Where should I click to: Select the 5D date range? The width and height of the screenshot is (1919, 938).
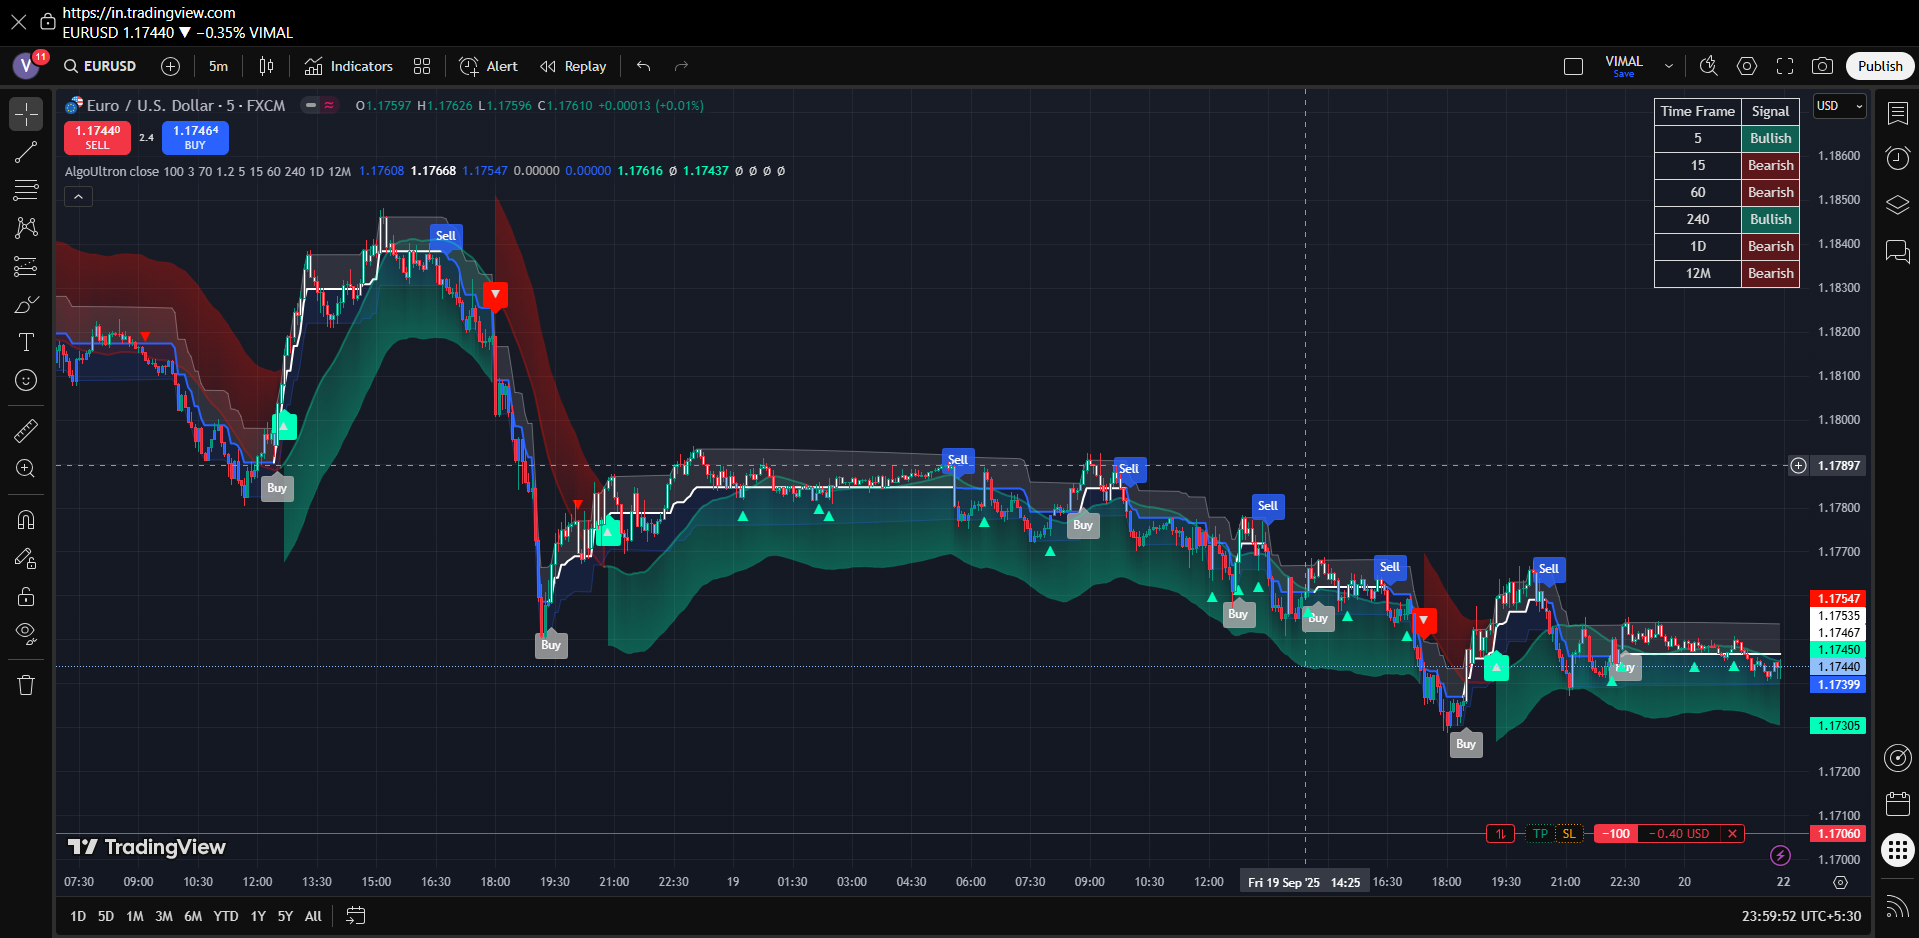pos(106,916)
